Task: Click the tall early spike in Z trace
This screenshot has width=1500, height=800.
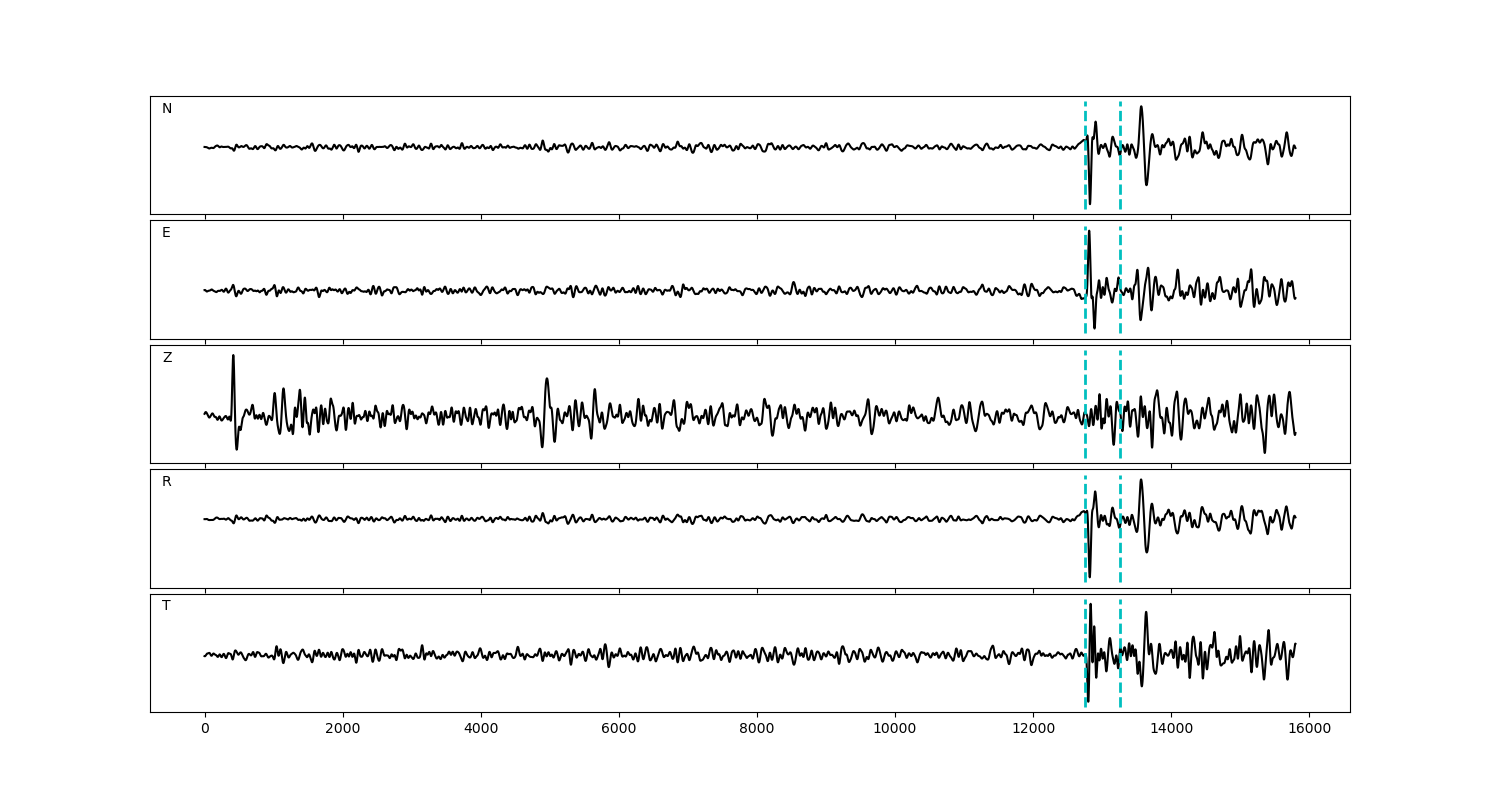Action: (233, 360)
